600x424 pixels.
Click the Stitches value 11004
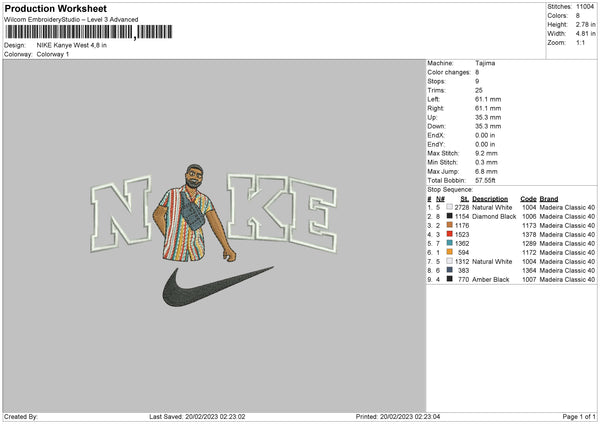[x=585, y=7]
